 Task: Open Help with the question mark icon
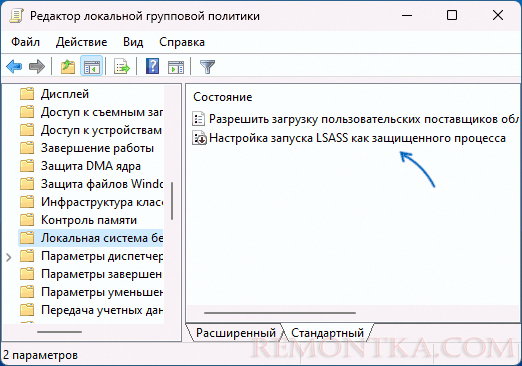tap(152, 66)
